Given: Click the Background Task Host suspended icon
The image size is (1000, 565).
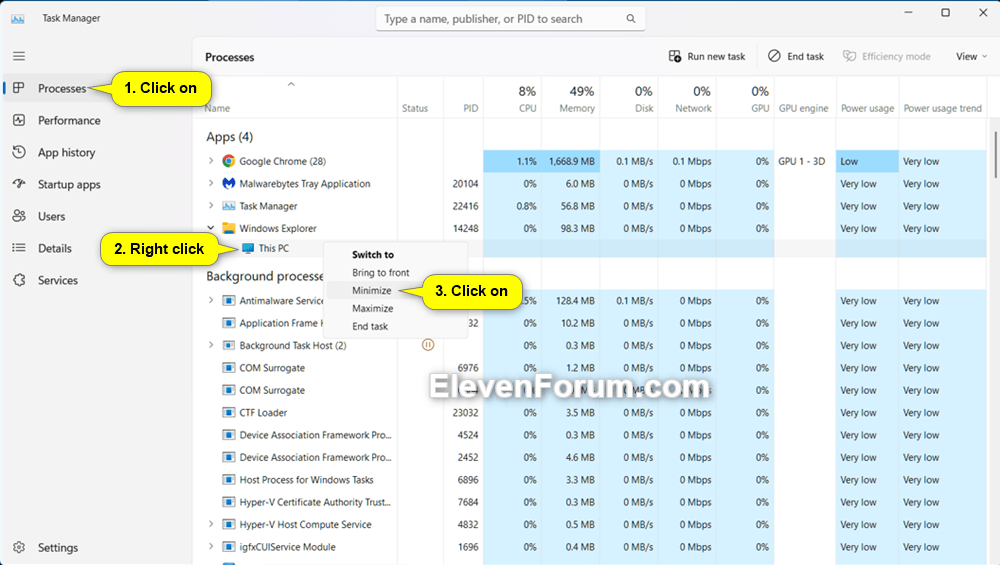Looking at the screenshot, I should point(428,345).
